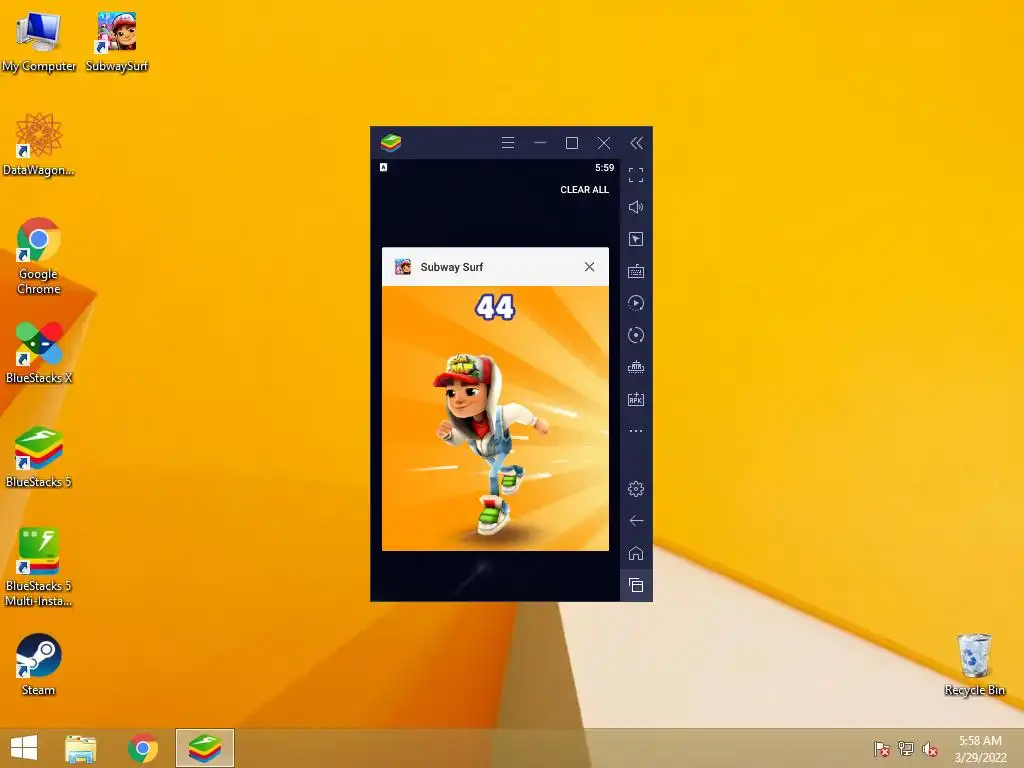This screenshot has width=1024, height=768.
Task: Select the DataWagon desktop shortcut
Action: [39, 144]
